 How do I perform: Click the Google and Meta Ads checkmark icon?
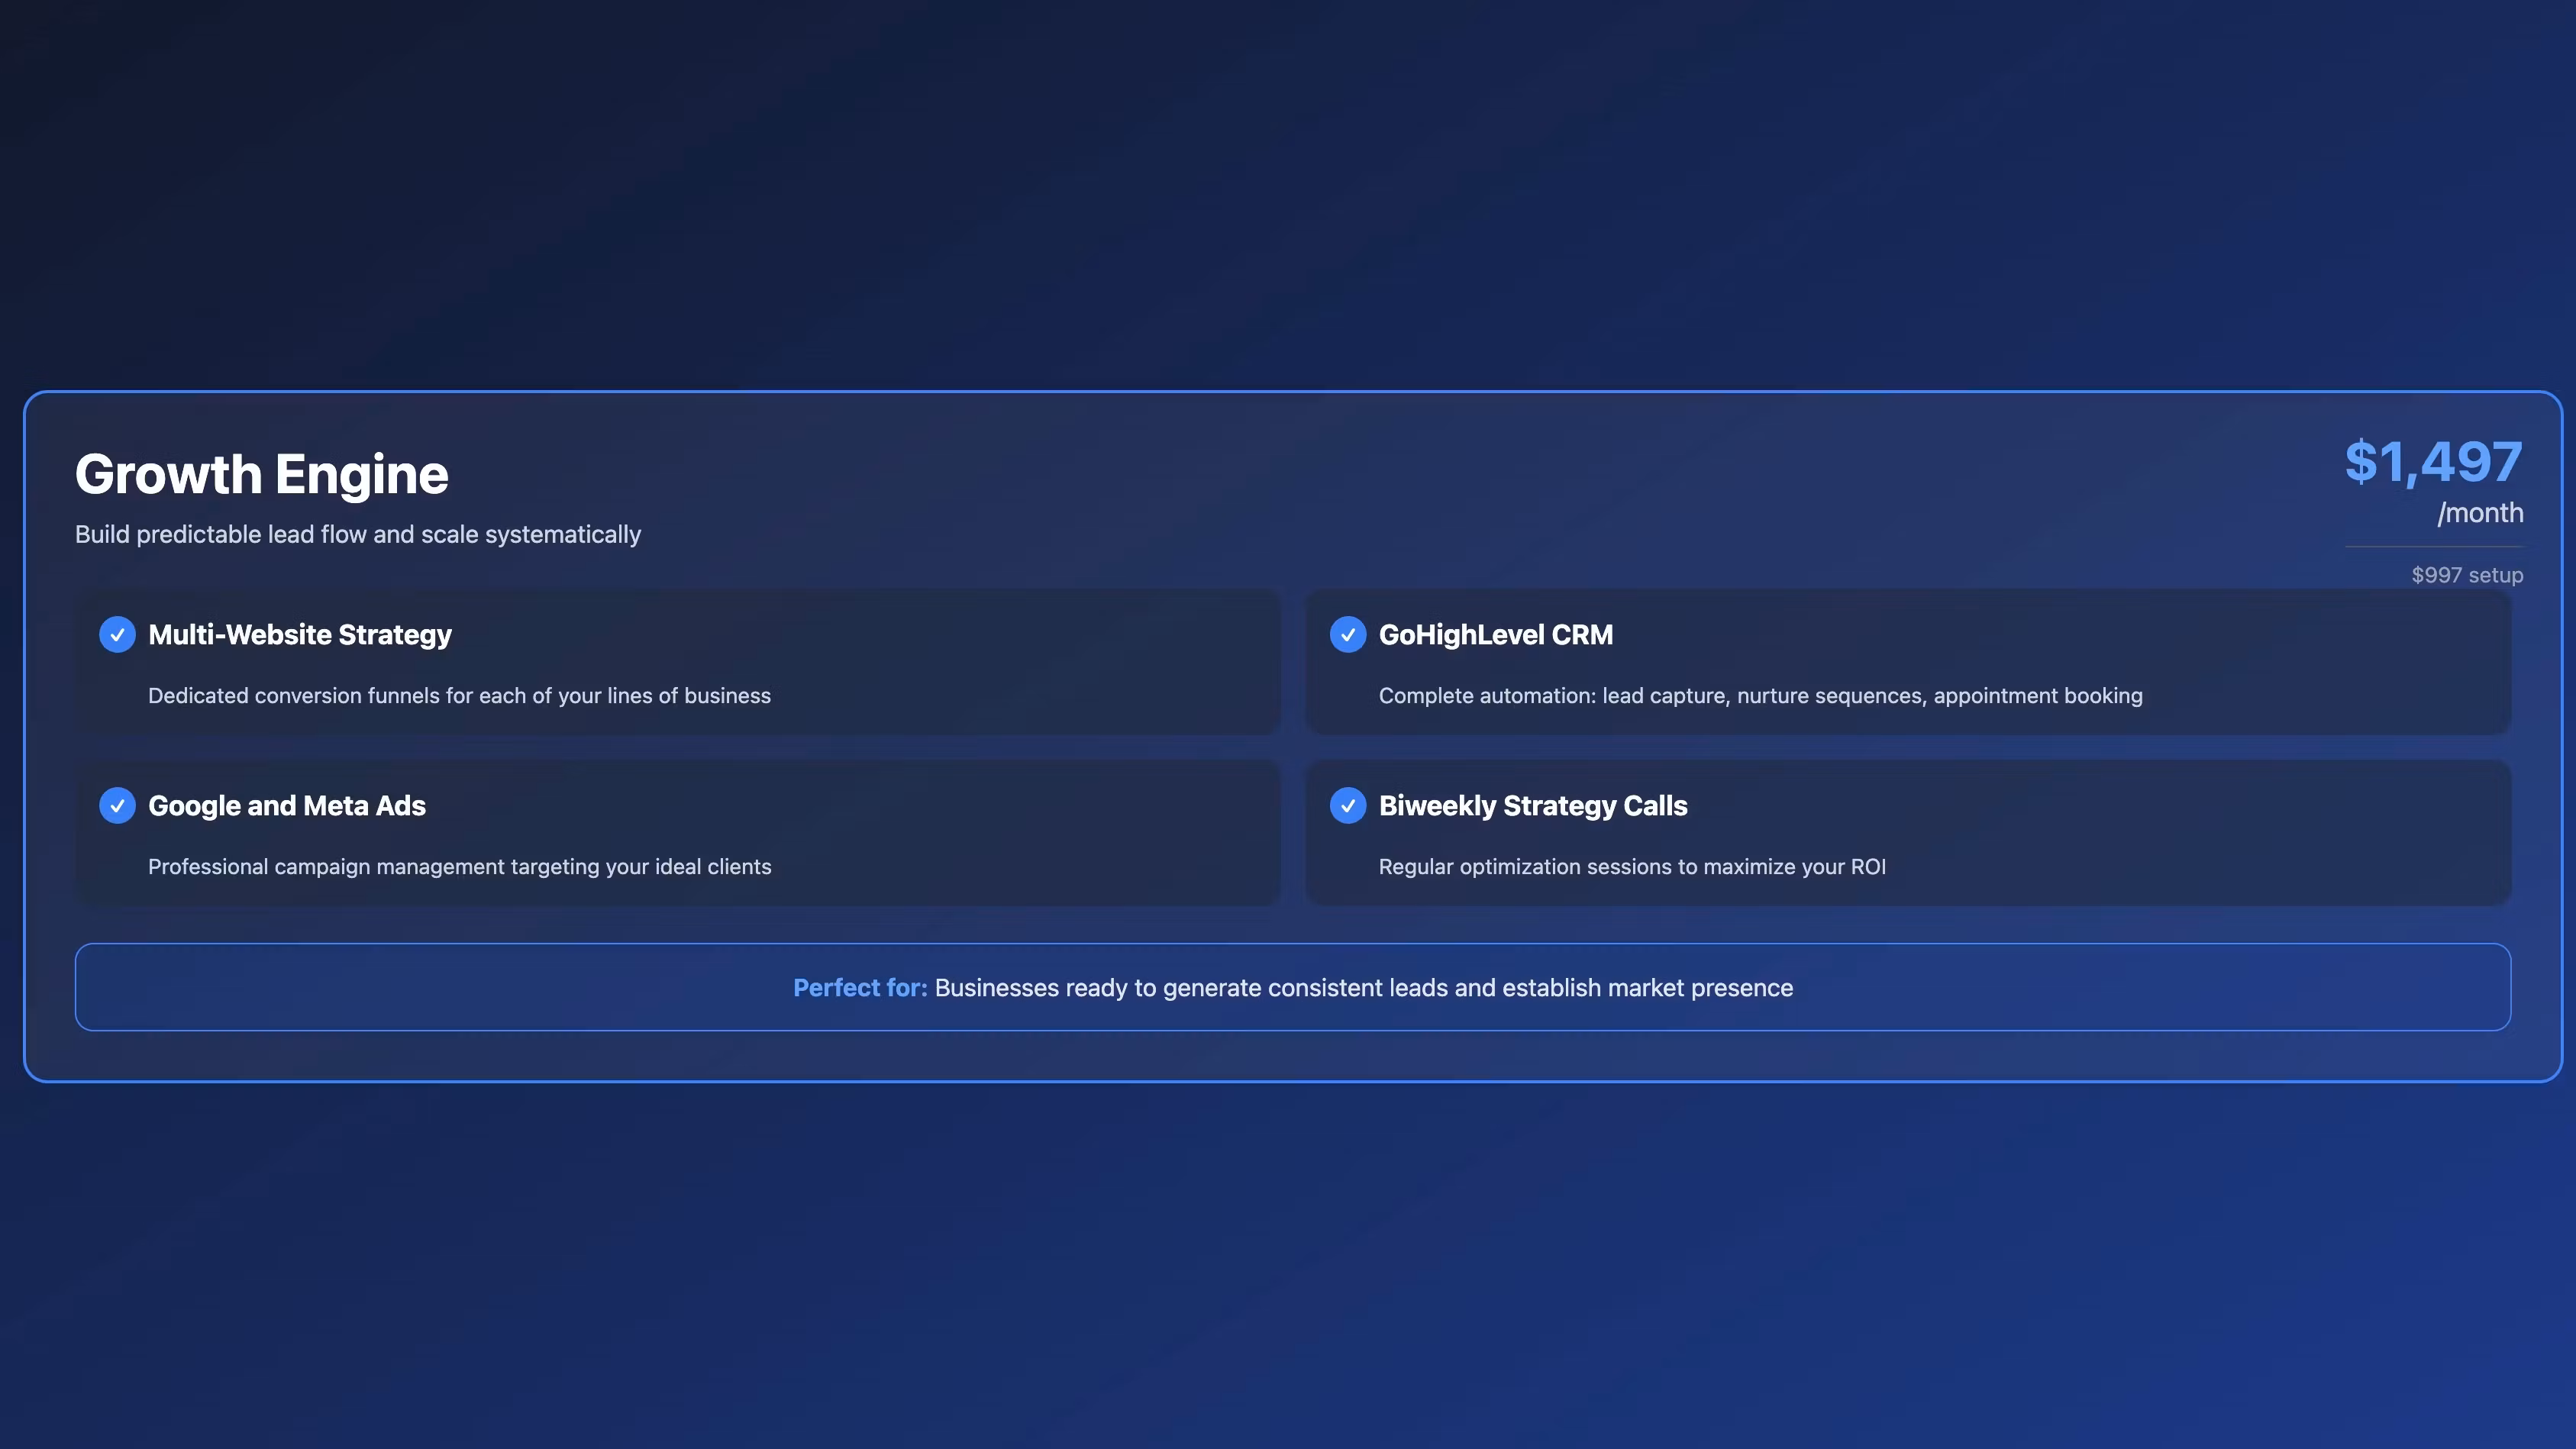117,805
